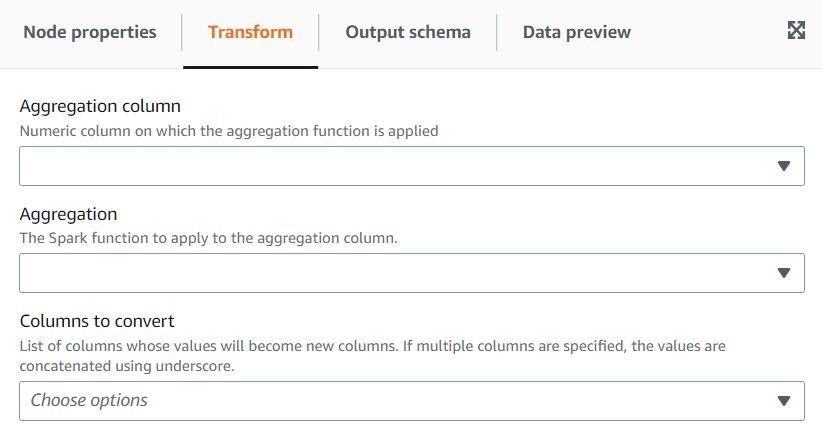The image size is (822, 432).
Task: Click the "Choose options" placeholder text
Action: click(x=89, y=401)
